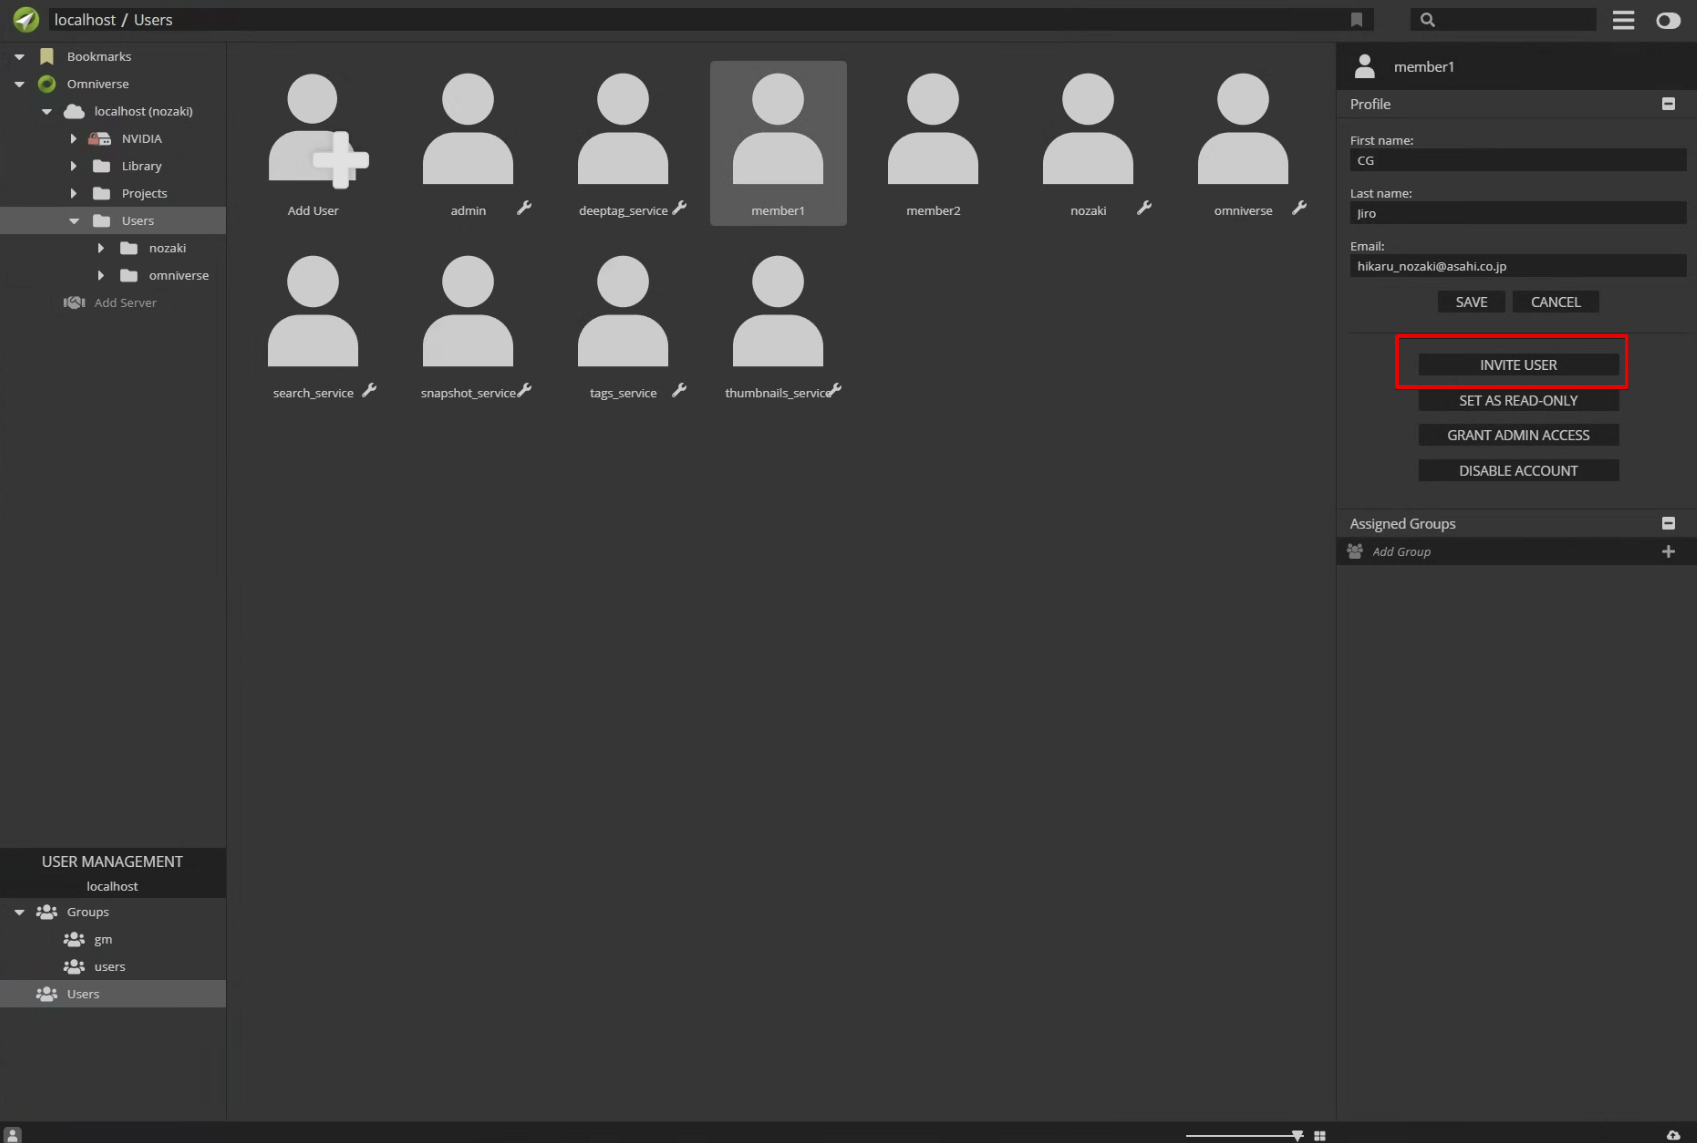
Task: Expand the NVIDIA folder tree arrow
Action: pyautogui.click(x=73, y=139)
